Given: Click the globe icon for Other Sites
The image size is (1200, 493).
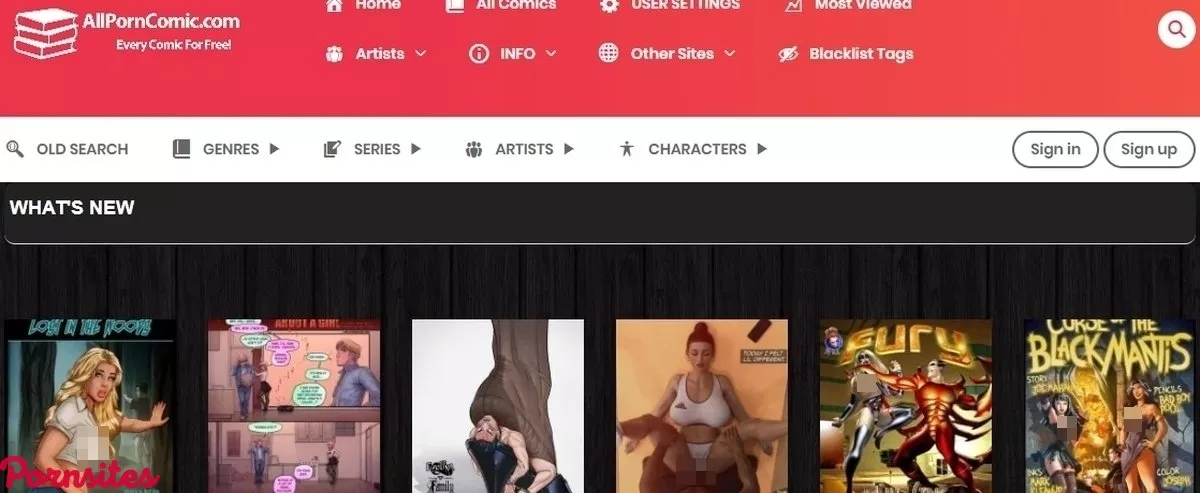Looking at the screenshot, I should coord(608,54).
